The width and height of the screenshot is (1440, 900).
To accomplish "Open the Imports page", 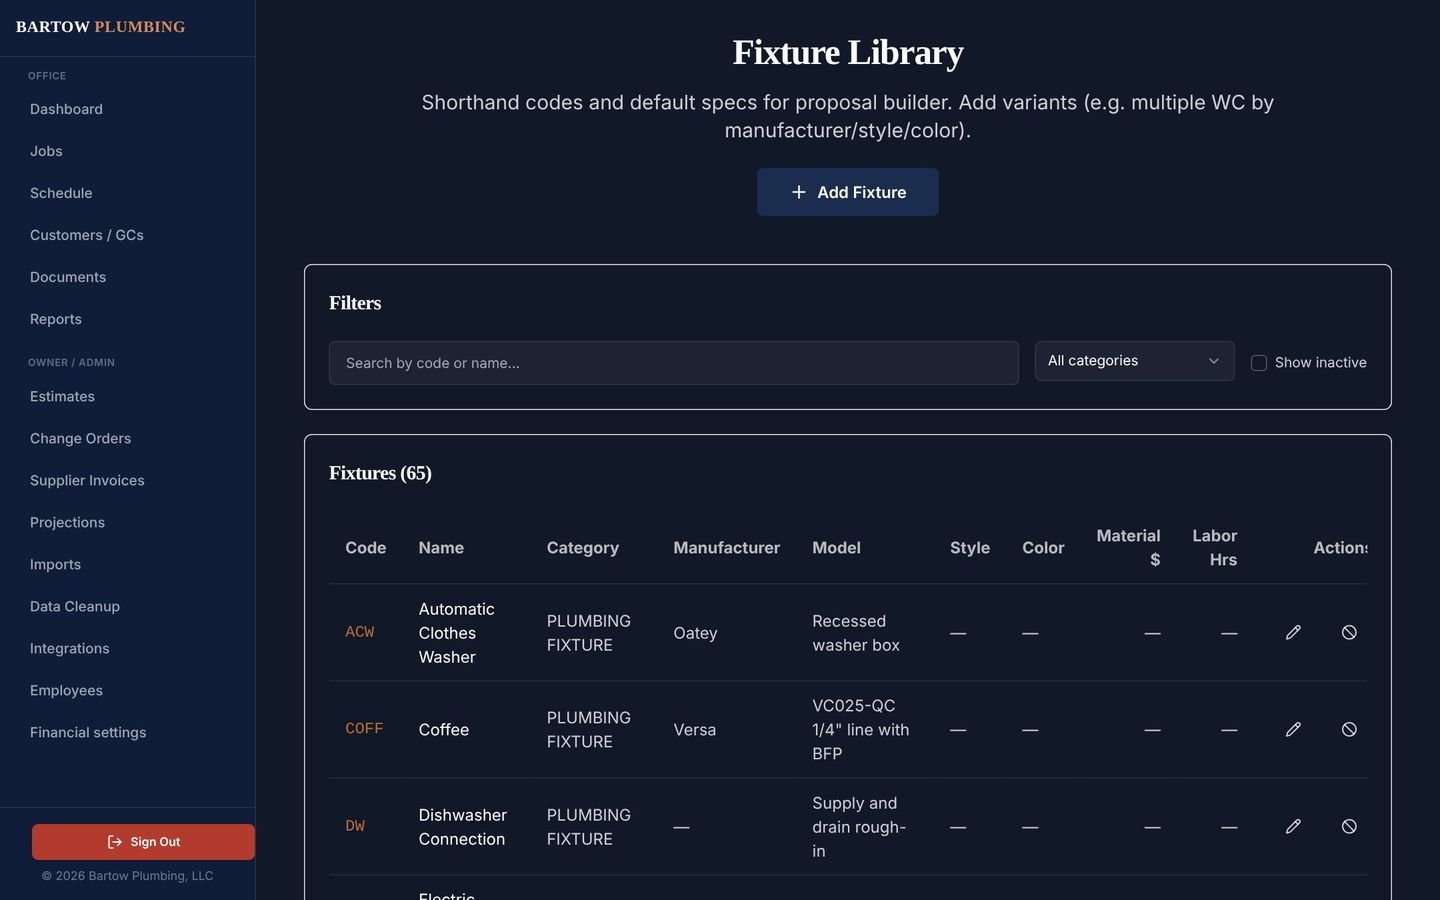I will coord(55,564).
